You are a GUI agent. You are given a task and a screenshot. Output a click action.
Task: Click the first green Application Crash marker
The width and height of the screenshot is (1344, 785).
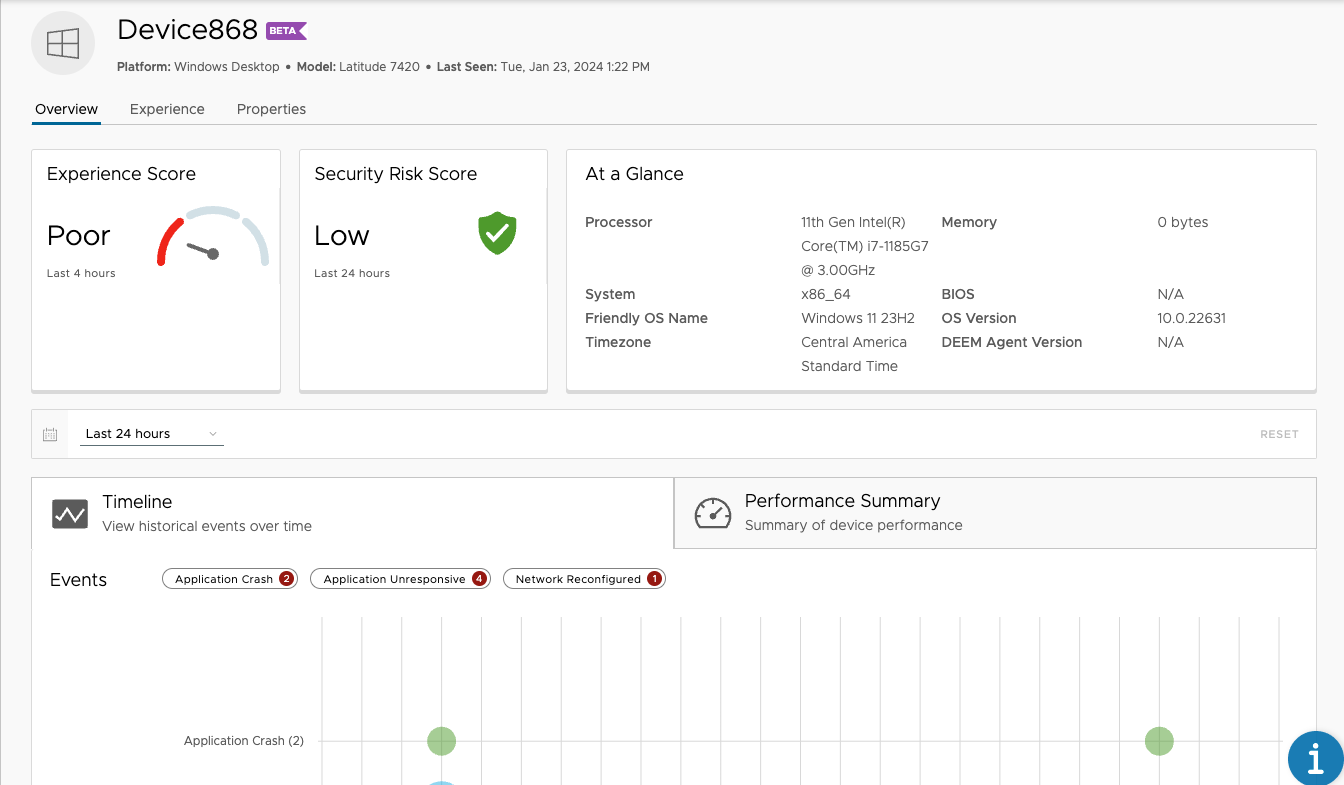442,741
